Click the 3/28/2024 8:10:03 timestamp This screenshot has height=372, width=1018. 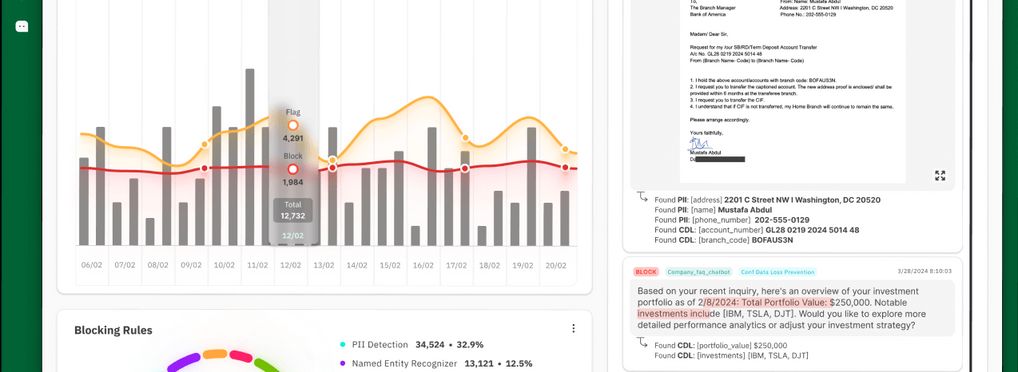click(925, 271)
